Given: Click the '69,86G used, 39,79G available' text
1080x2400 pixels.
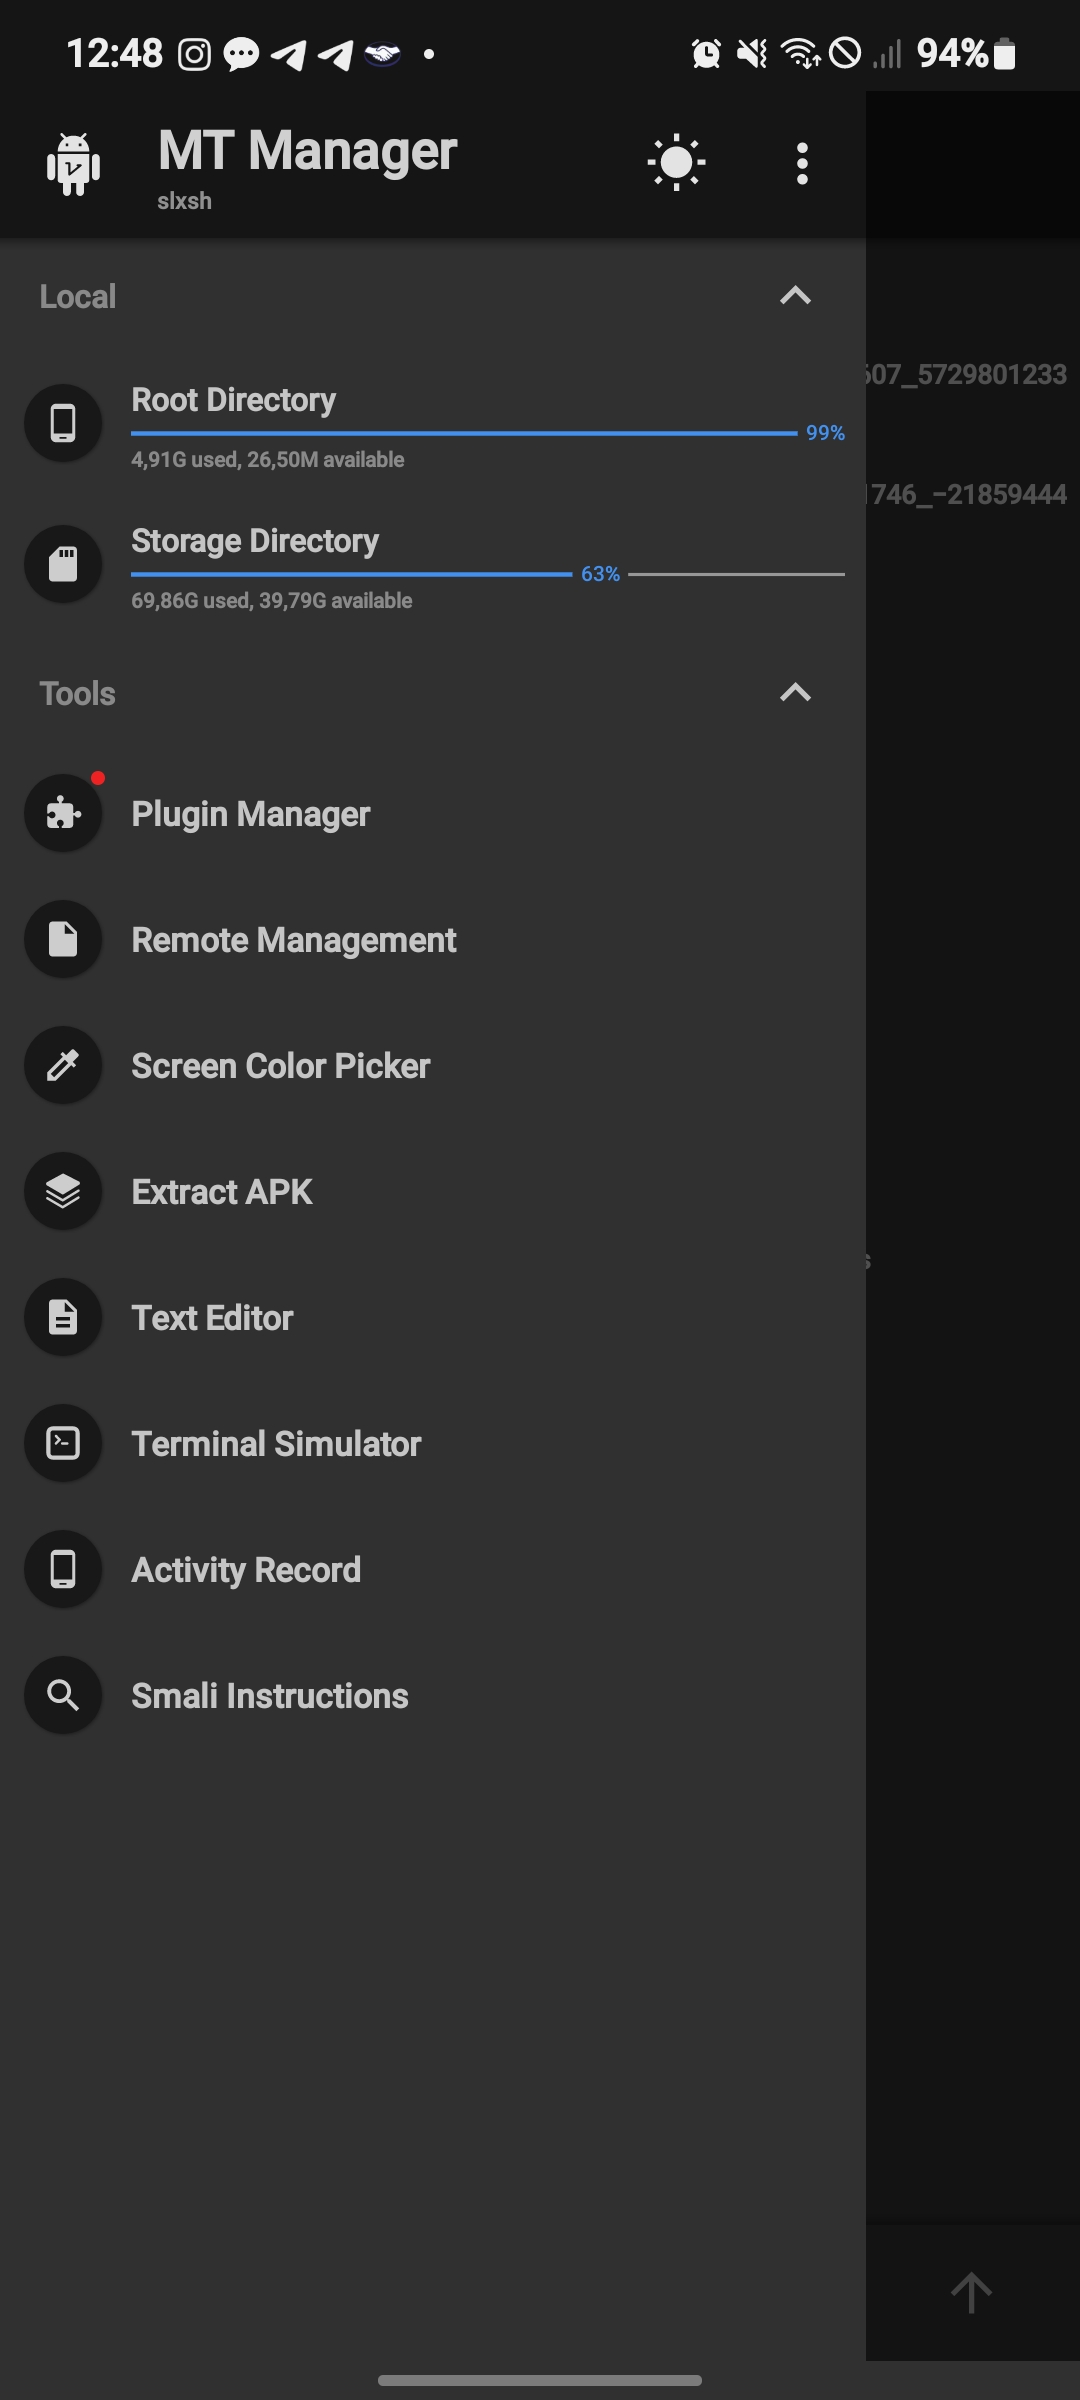Looking at the screenshot, I should click(x=272, y=601).
